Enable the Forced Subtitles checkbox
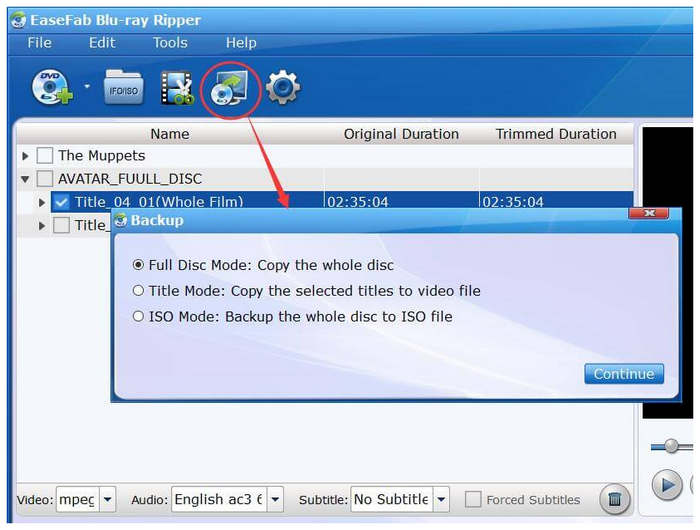The image size is (700, 530). (473, 499)
